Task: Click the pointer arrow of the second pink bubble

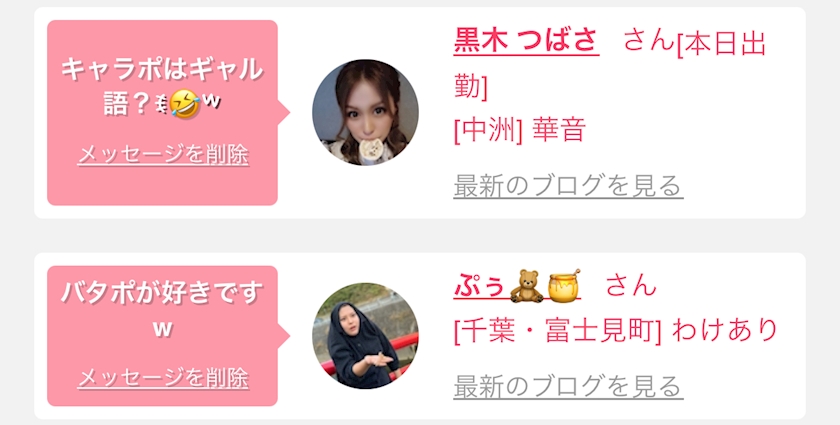Action: [x=283, y=336]
